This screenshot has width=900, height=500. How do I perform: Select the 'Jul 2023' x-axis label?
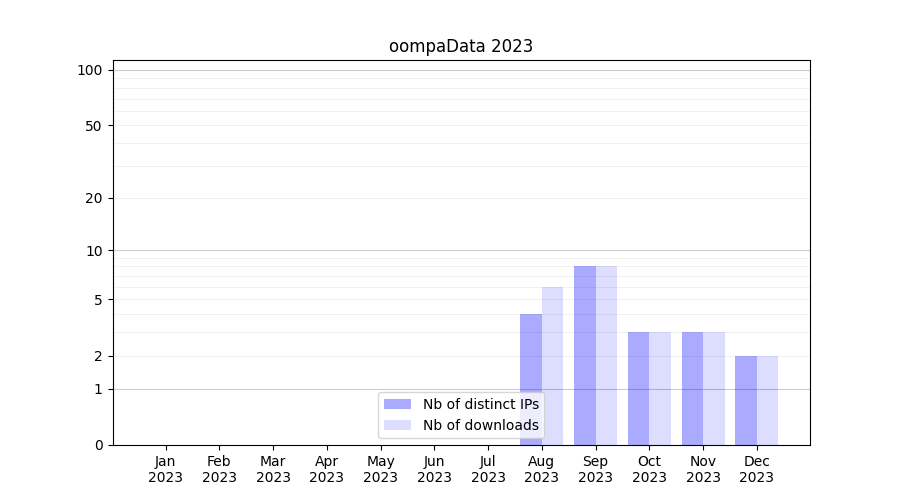pos(488,469)
